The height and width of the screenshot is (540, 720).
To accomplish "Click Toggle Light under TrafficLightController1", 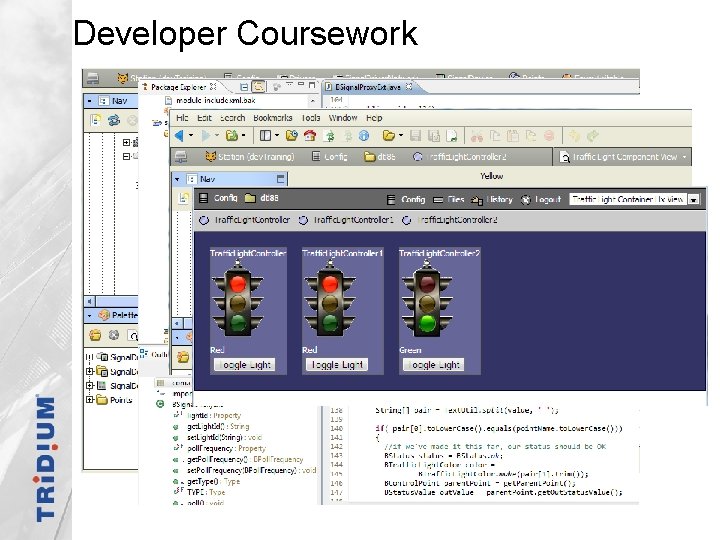I will pyautogui.click(x=337, y=365).
